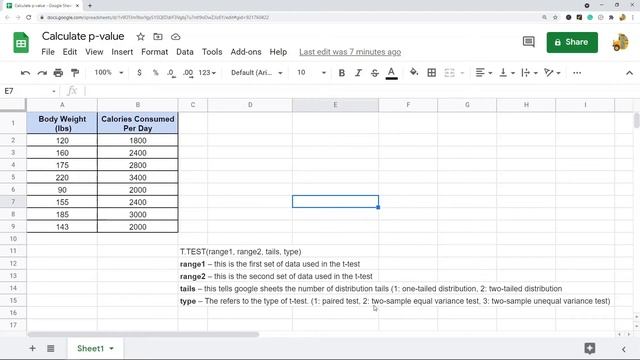The width and height of the screenshot is (640, 360).
Task: Open the Data menu
Action: point(185,52)
